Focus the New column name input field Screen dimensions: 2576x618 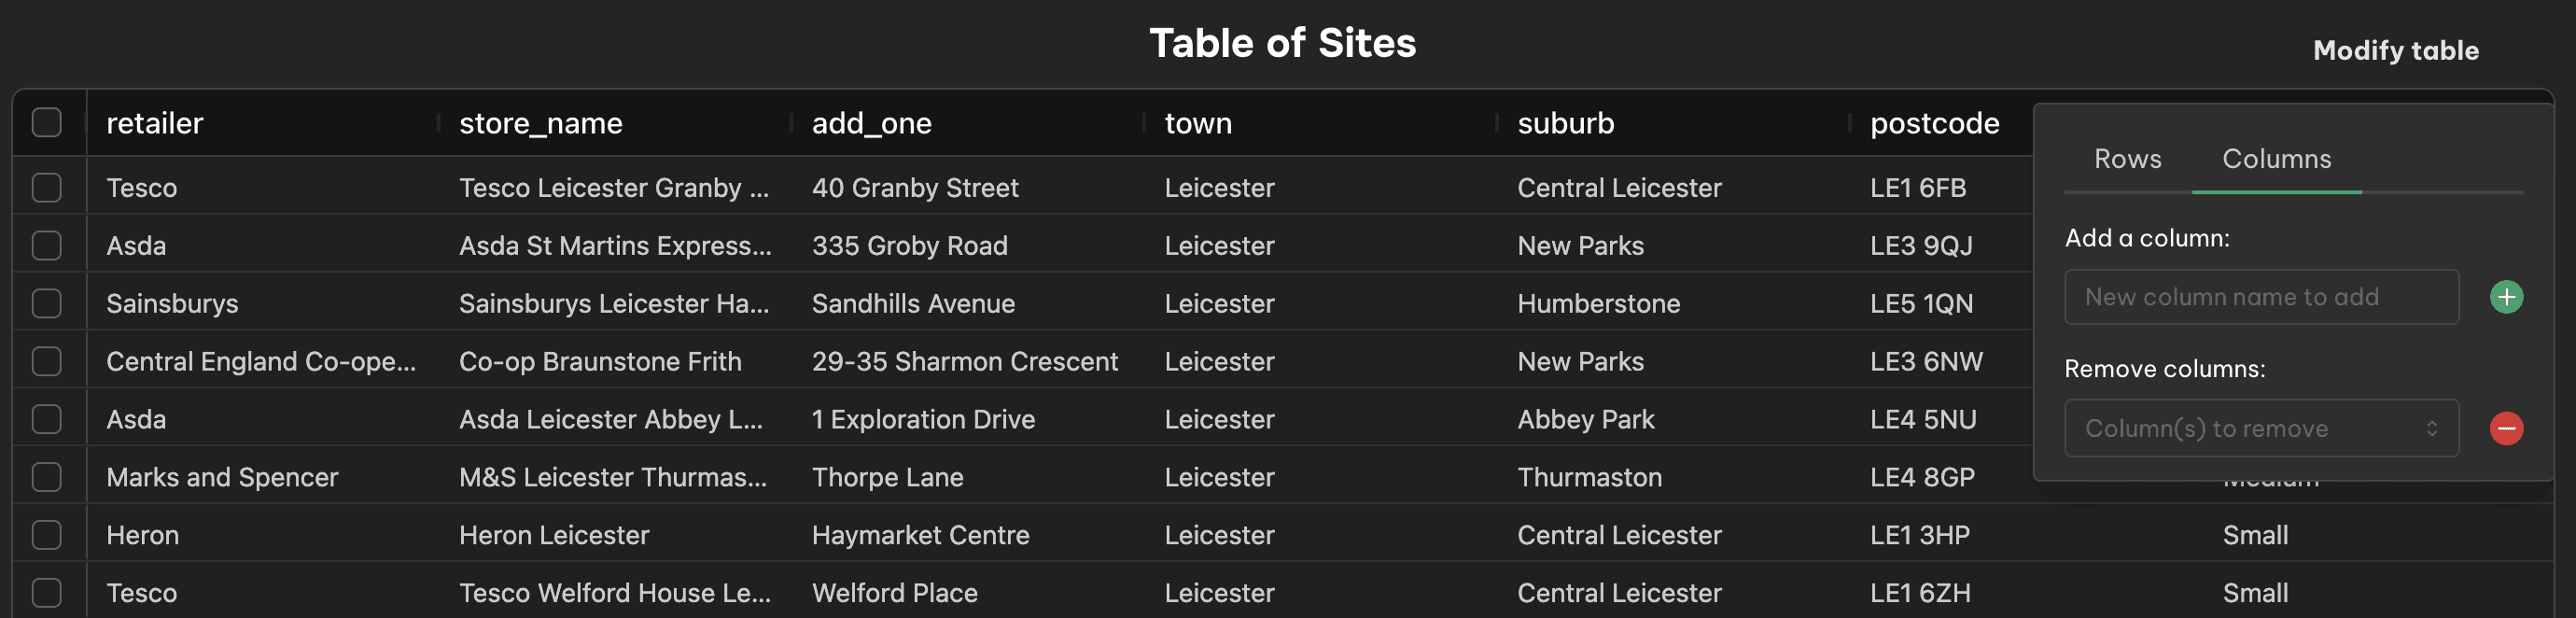click(2261, 297)
